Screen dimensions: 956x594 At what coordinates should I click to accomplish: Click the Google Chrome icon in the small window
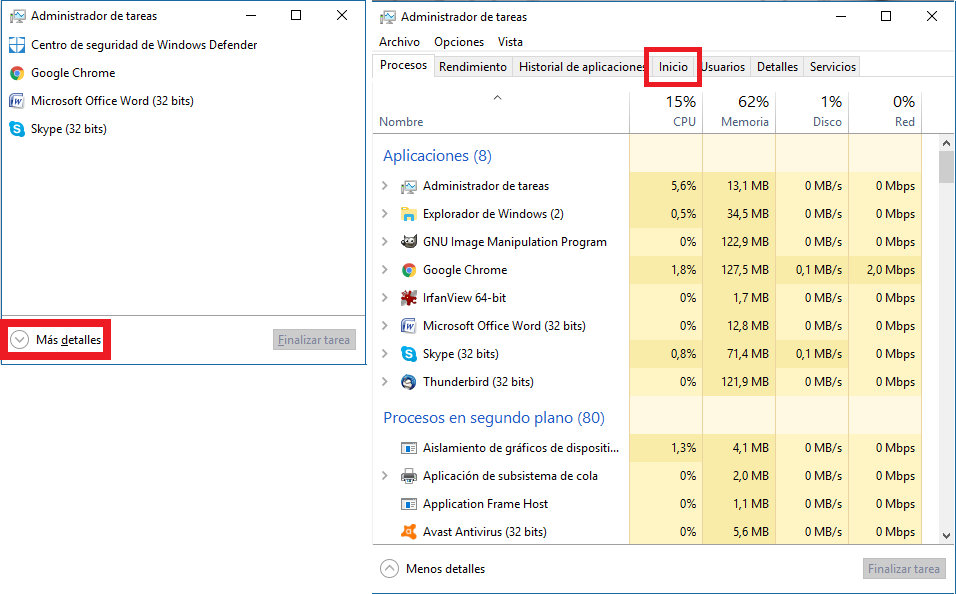click(17, 73)
